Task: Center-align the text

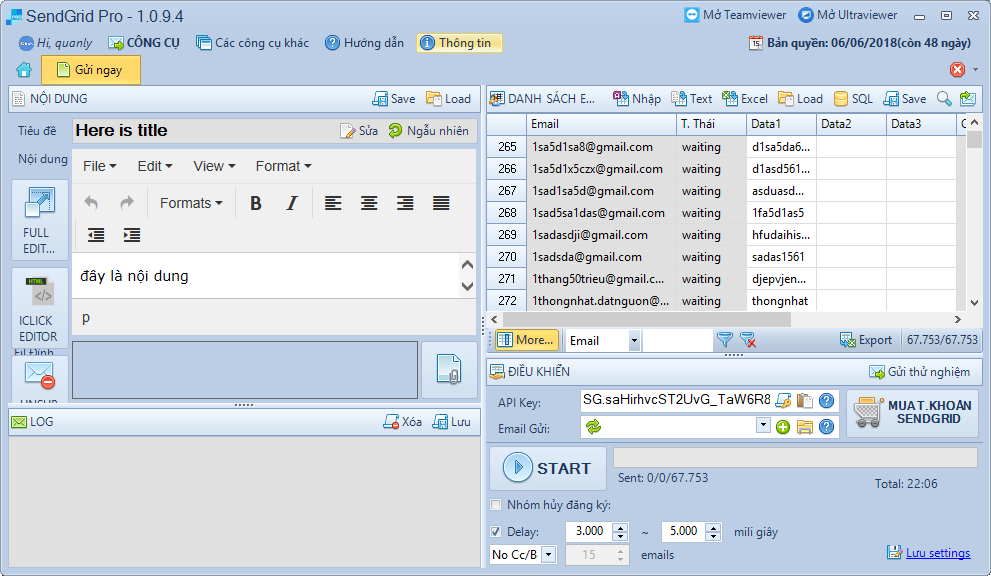Action: pyautogui.click(x=369, y=203)
